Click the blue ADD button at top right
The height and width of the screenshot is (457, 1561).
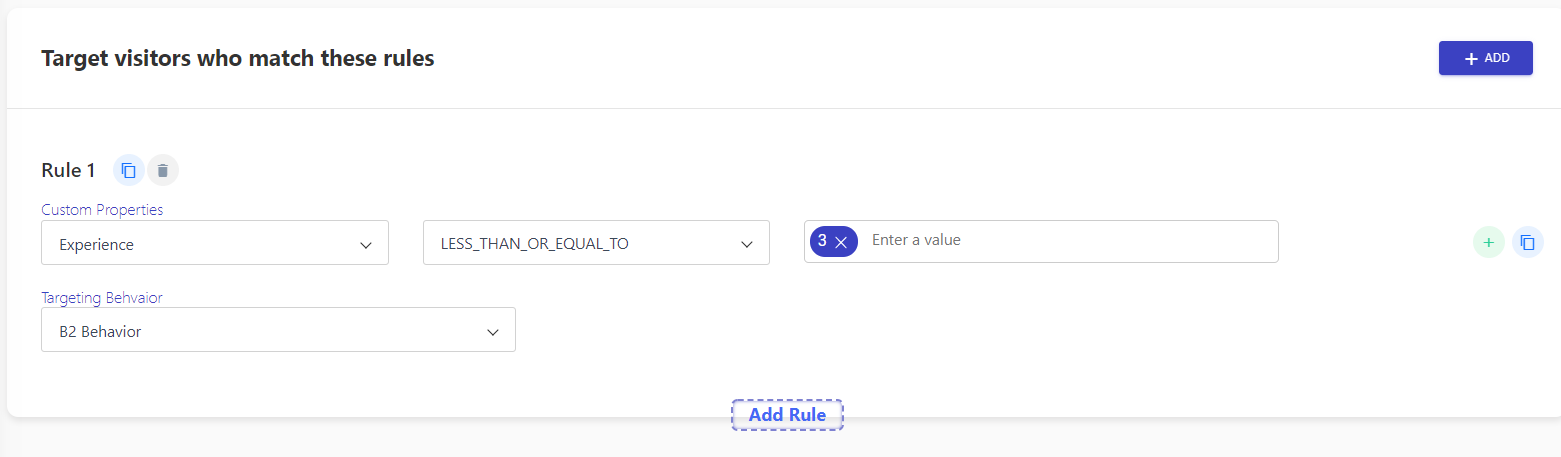click(1485, 58)
